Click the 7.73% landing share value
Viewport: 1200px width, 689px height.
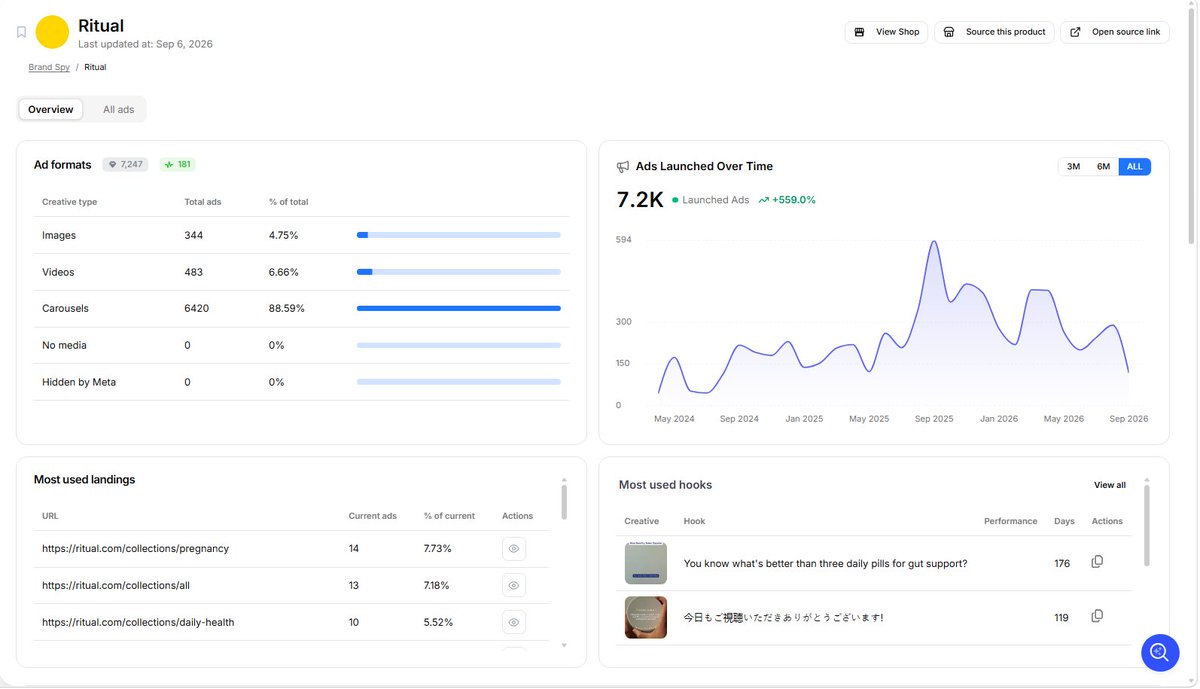pos(438,548)
